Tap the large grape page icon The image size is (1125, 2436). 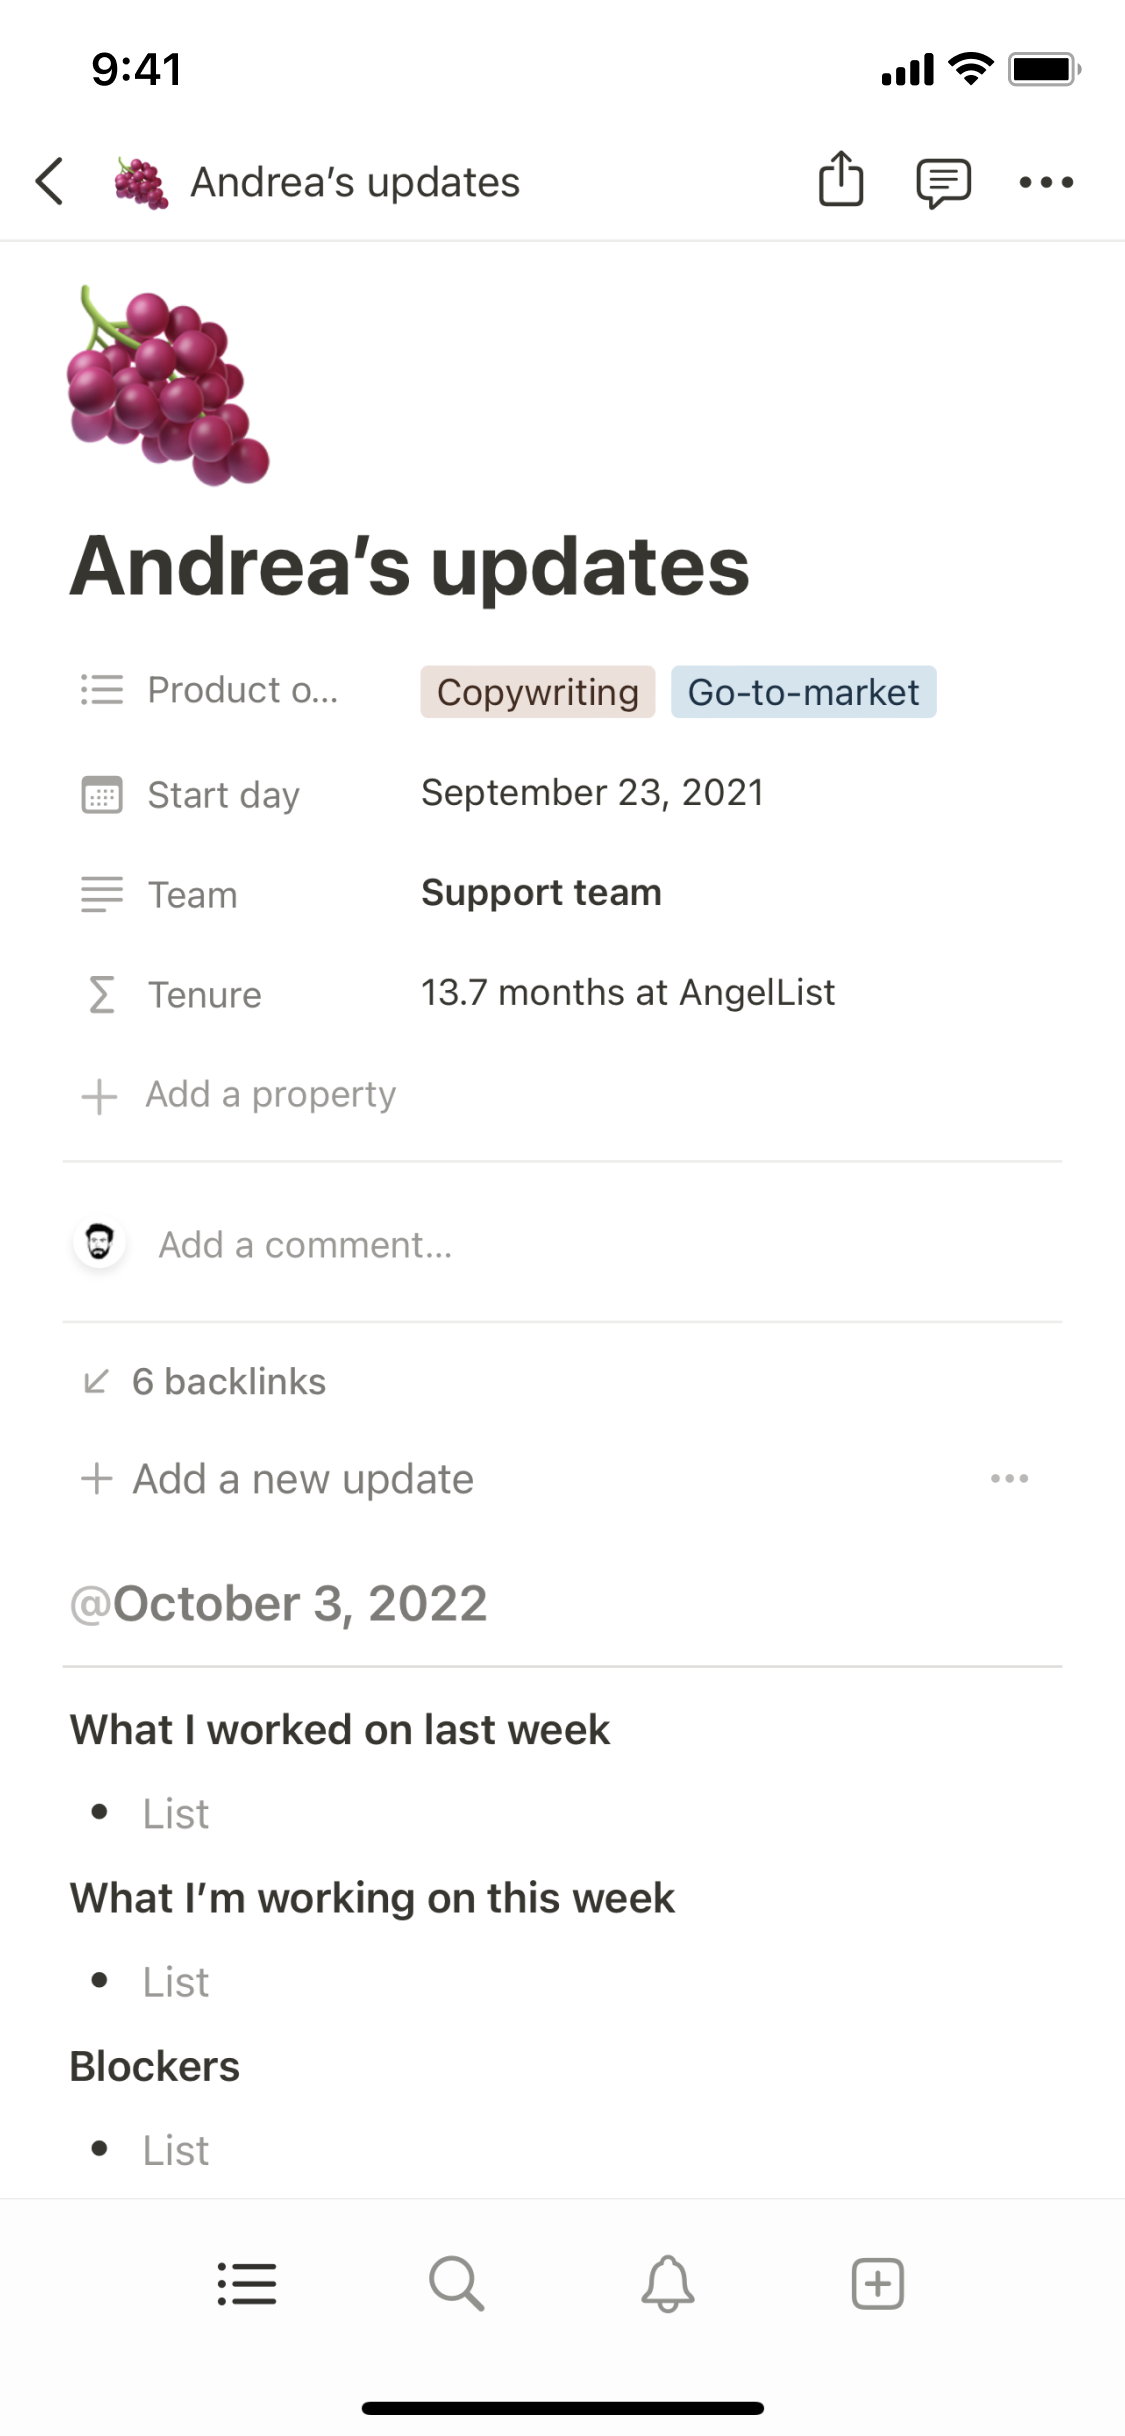pos(168,386)
